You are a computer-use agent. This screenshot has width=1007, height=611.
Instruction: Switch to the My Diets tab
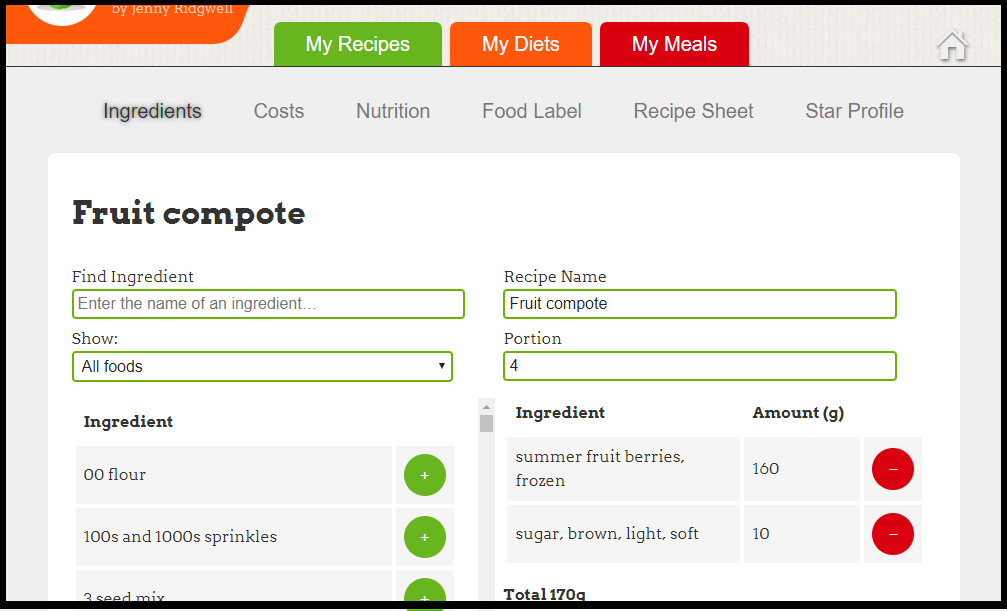tap(520, 44)
